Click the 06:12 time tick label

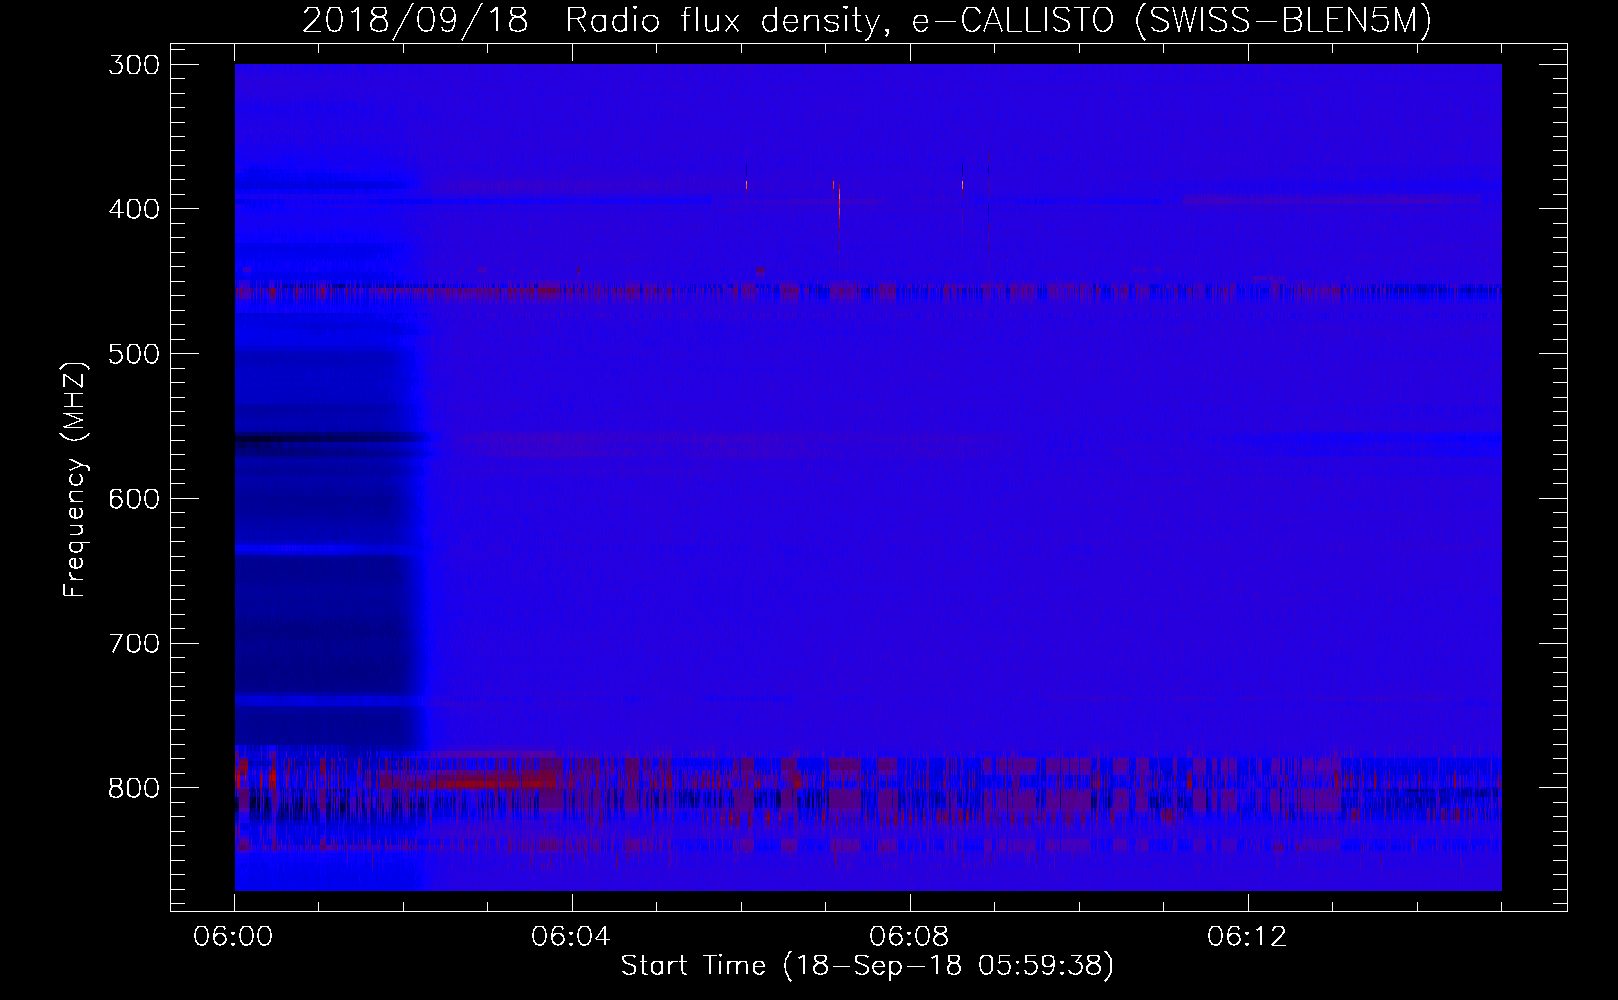1247,937
